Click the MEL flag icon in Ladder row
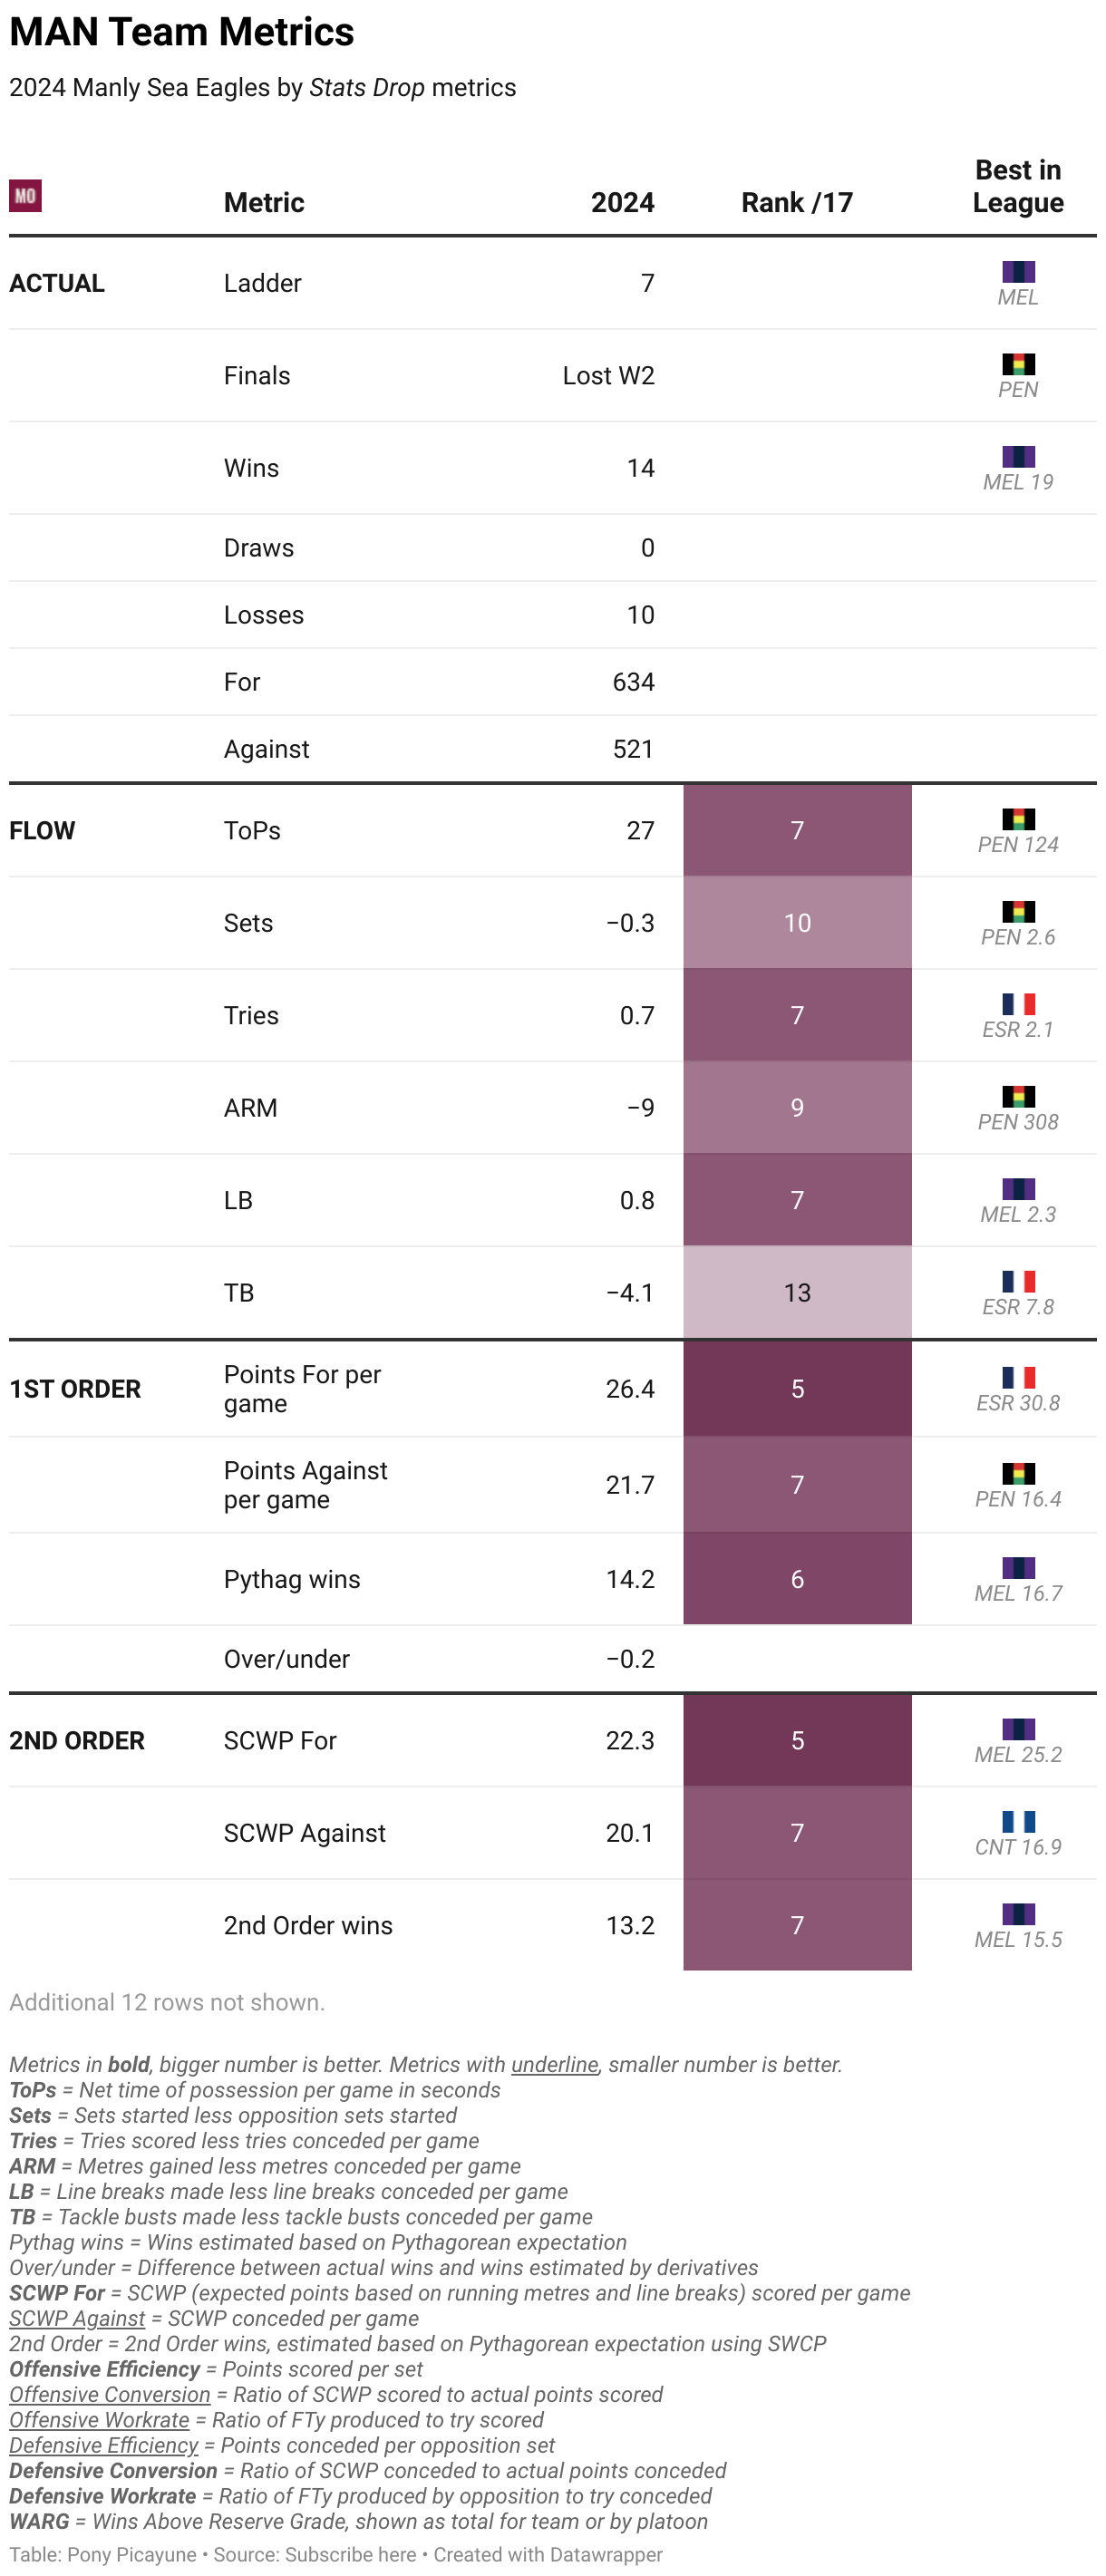 (x=1018, y=272)
